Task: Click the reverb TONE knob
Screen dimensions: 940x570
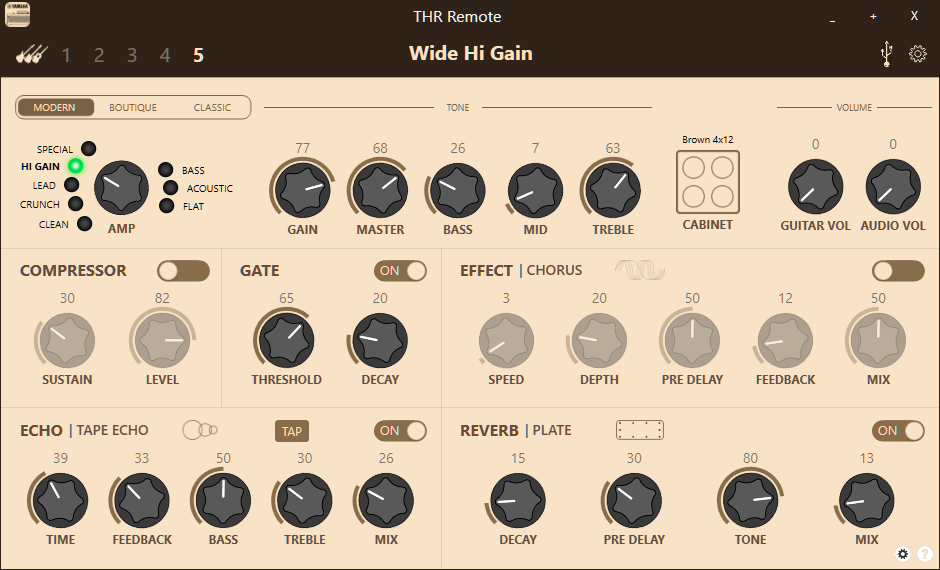Action: point(751,500)
